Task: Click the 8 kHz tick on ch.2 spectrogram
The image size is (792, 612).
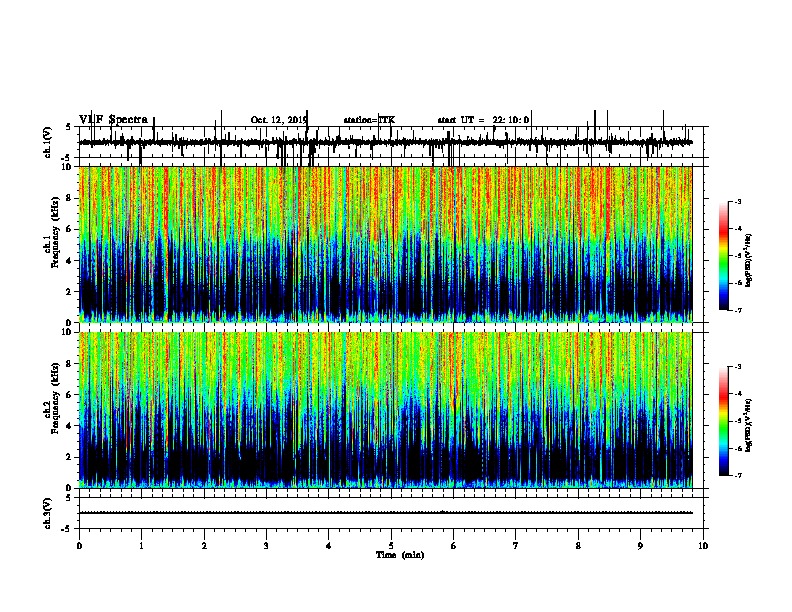Action: pos(70,364)
